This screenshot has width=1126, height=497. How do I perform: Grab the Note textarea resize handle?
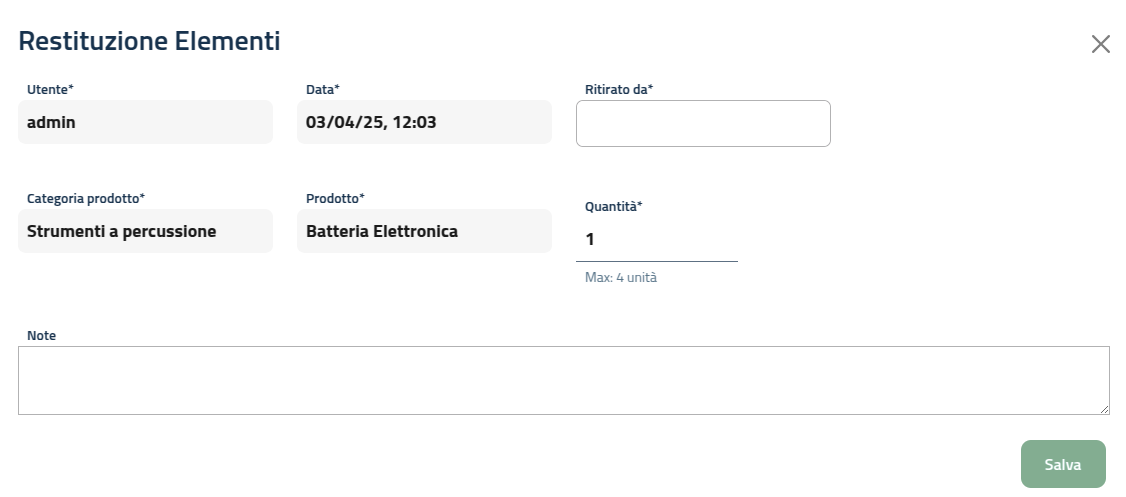tap(1104, 409)
